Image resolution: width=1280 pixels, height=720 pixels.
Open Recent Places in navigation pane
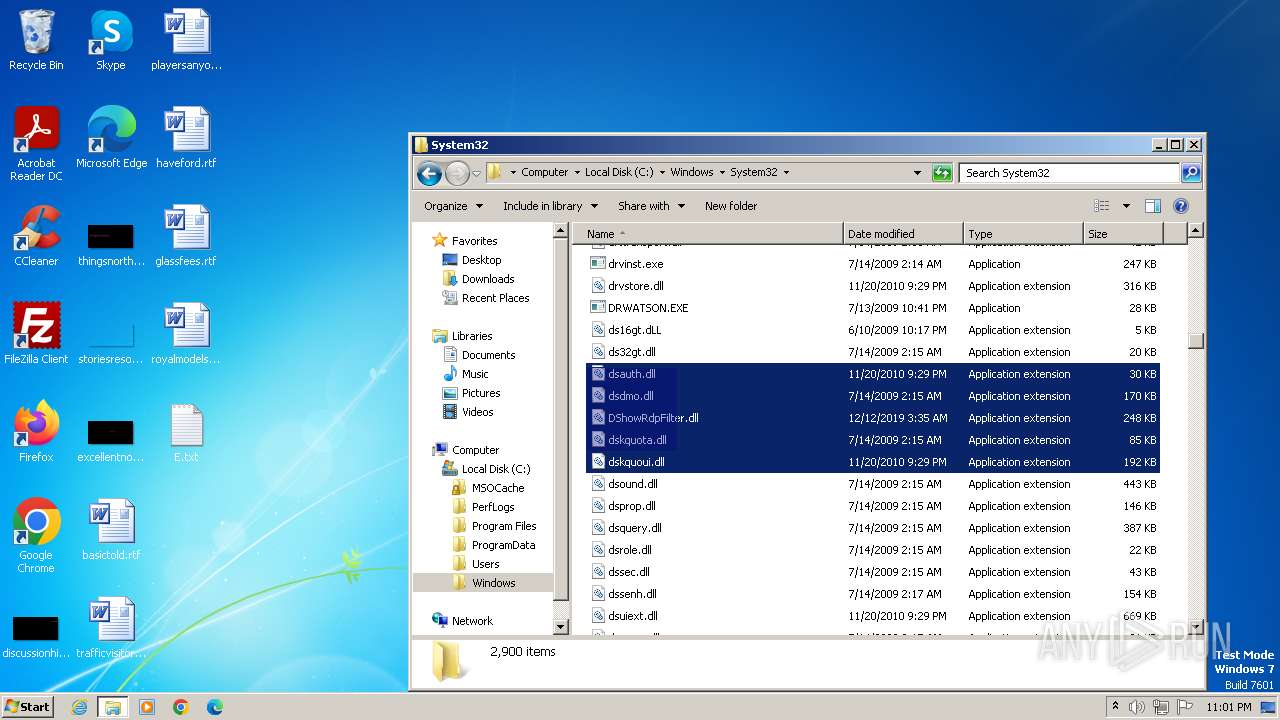[x=495, y=298]
